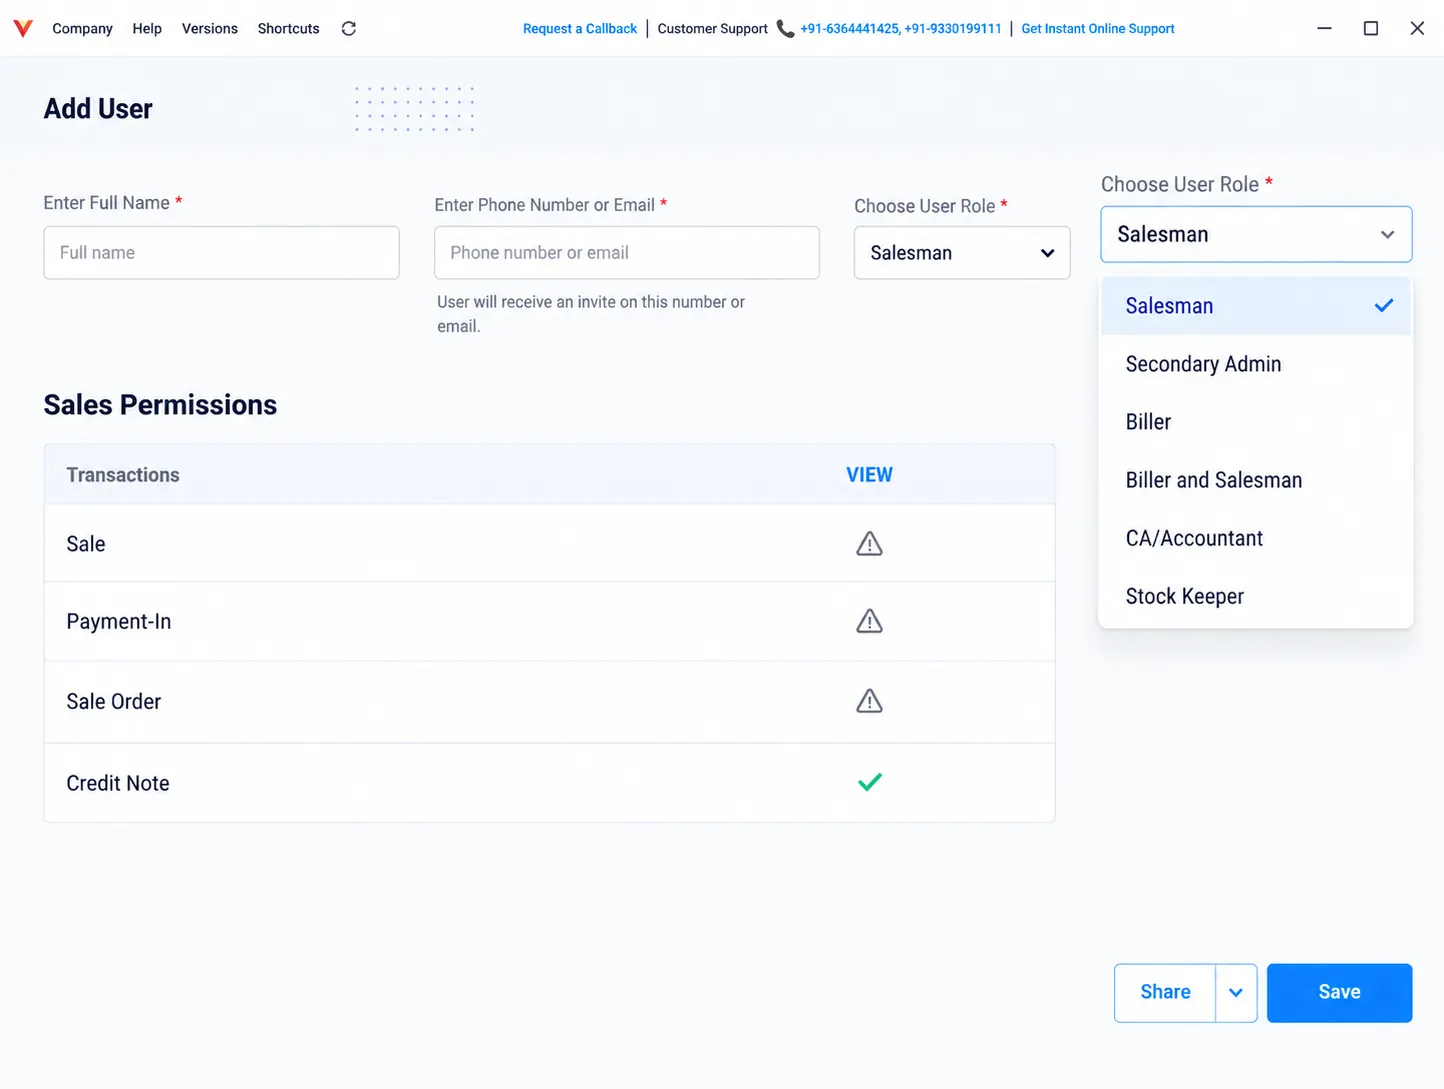Image resolution: width=1444 pixels, height=1089 pixels.
Task: Click the phone icon near Customer Support
Action: (785, 29)
